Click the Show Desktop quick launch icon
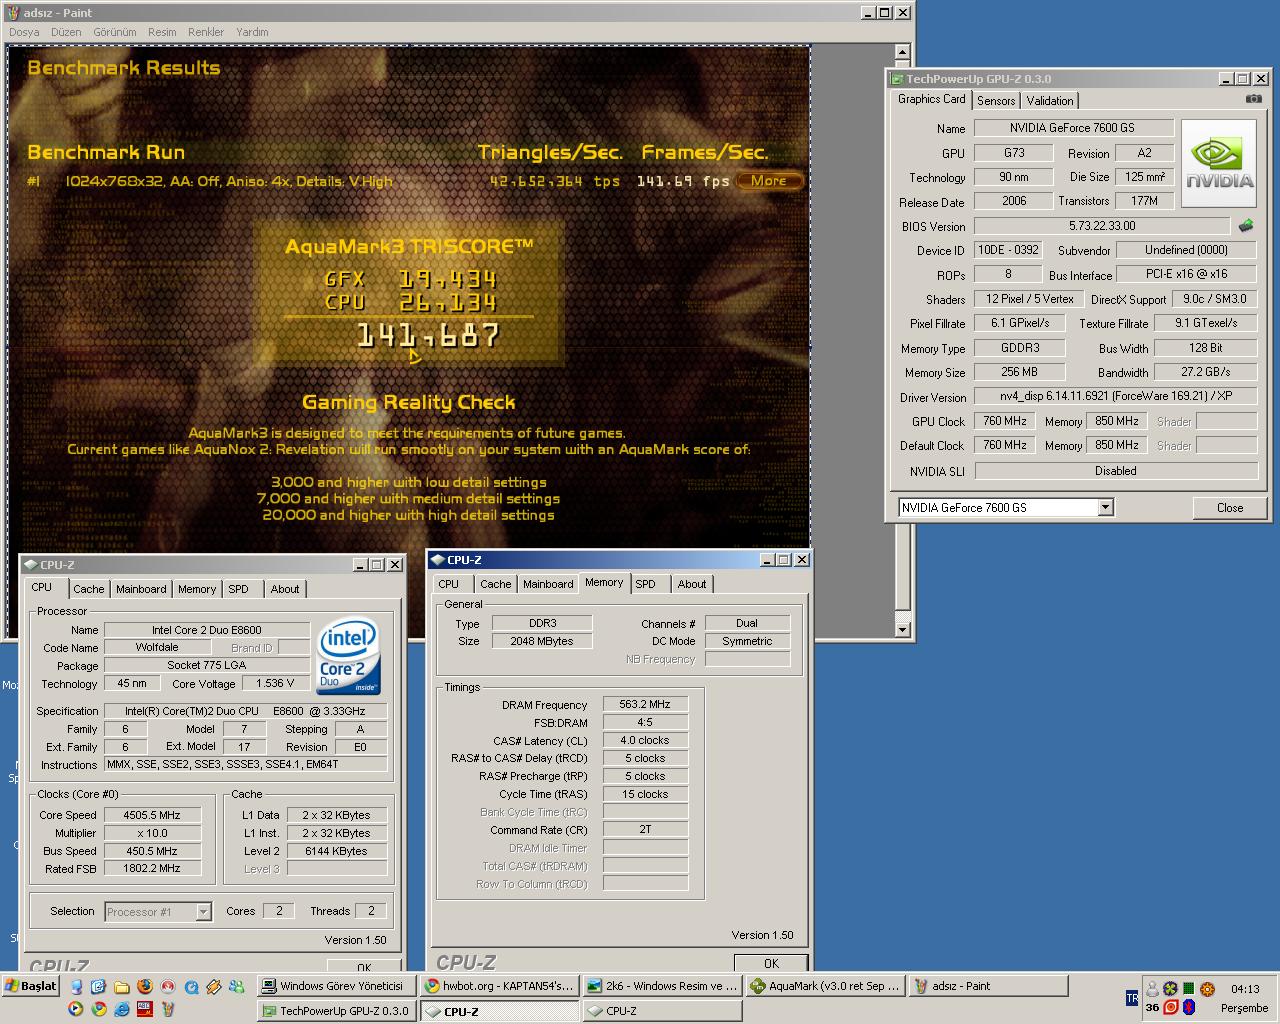Image resolution: width=1280 pixels, height=1024 pixels. tap(98, 986)
